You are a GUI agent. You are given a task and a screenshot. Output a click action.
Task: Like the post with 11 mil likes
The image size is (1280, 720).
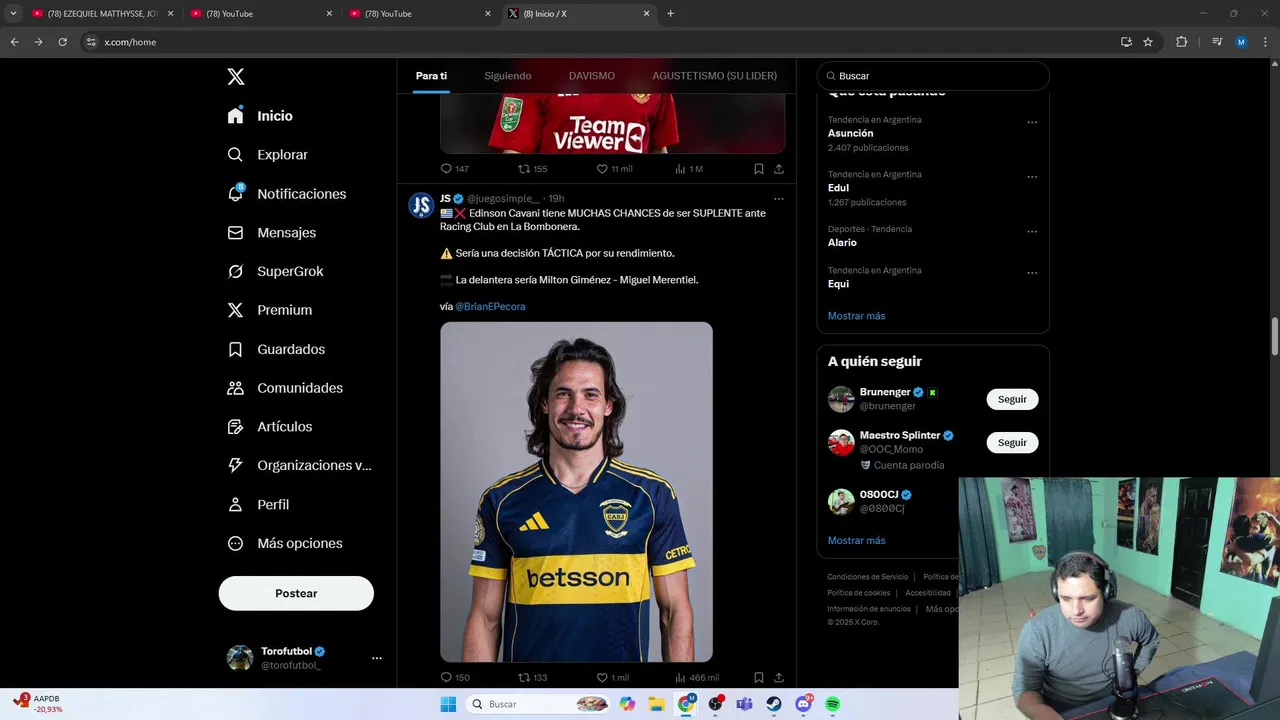tap(614, 169)
